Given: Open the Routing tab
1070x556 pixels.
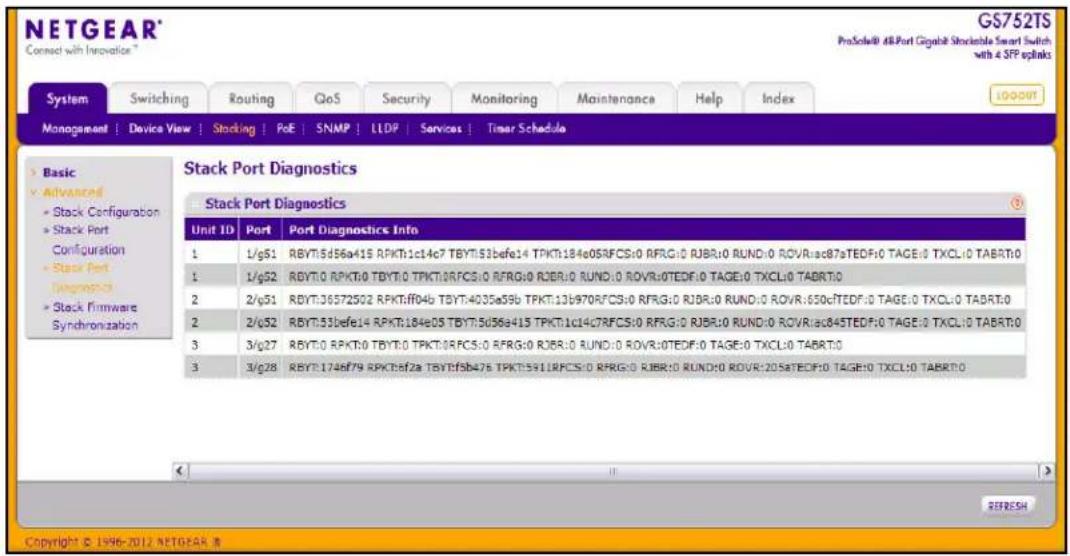Looking at the screenshot, I should pos(251,99).
